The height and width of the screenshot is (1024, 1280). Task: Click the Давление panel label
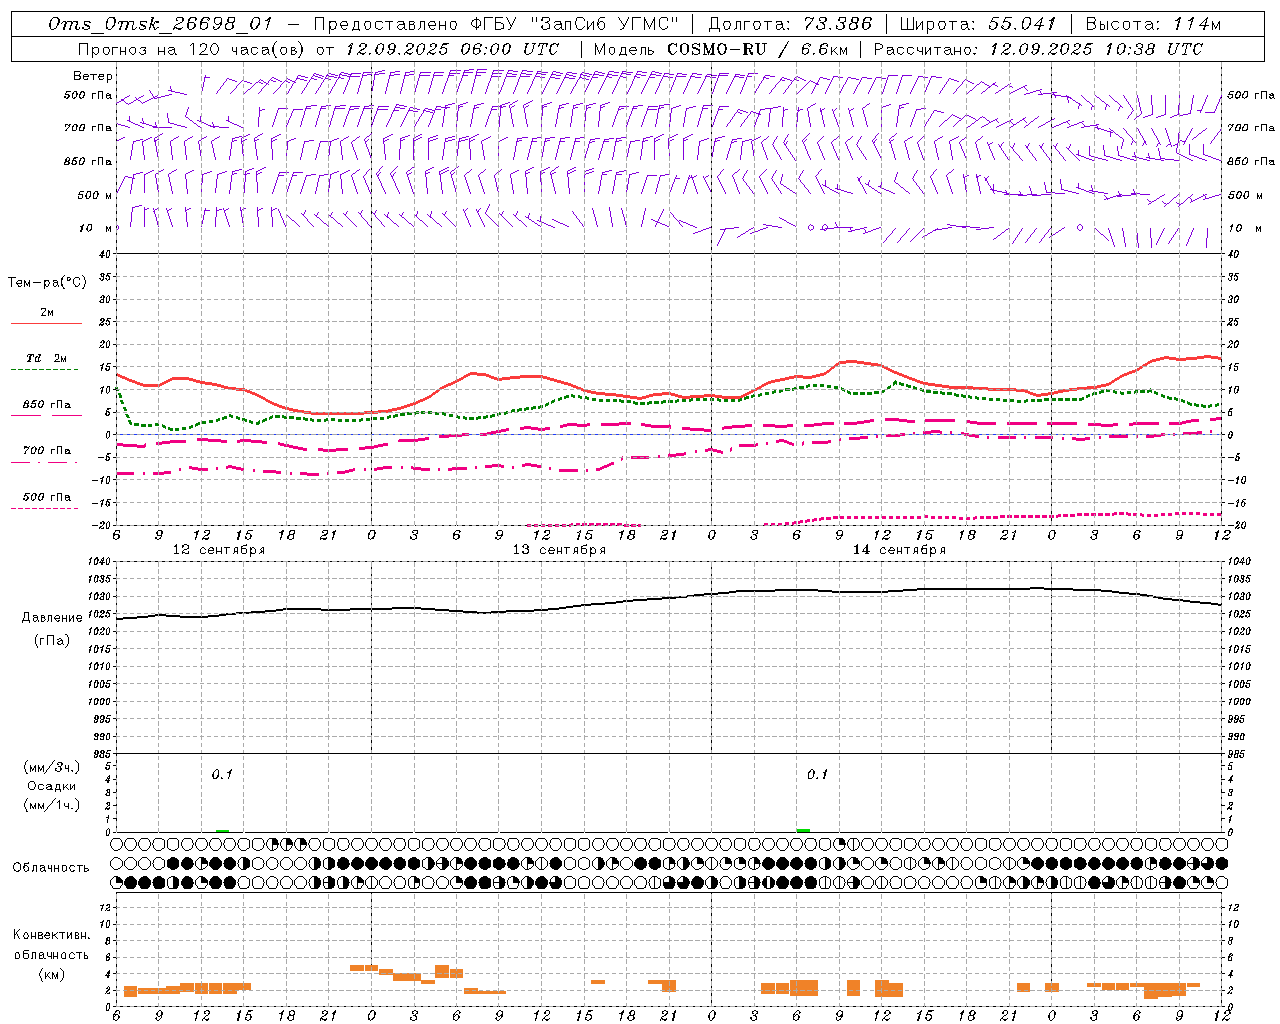(52, 618)
